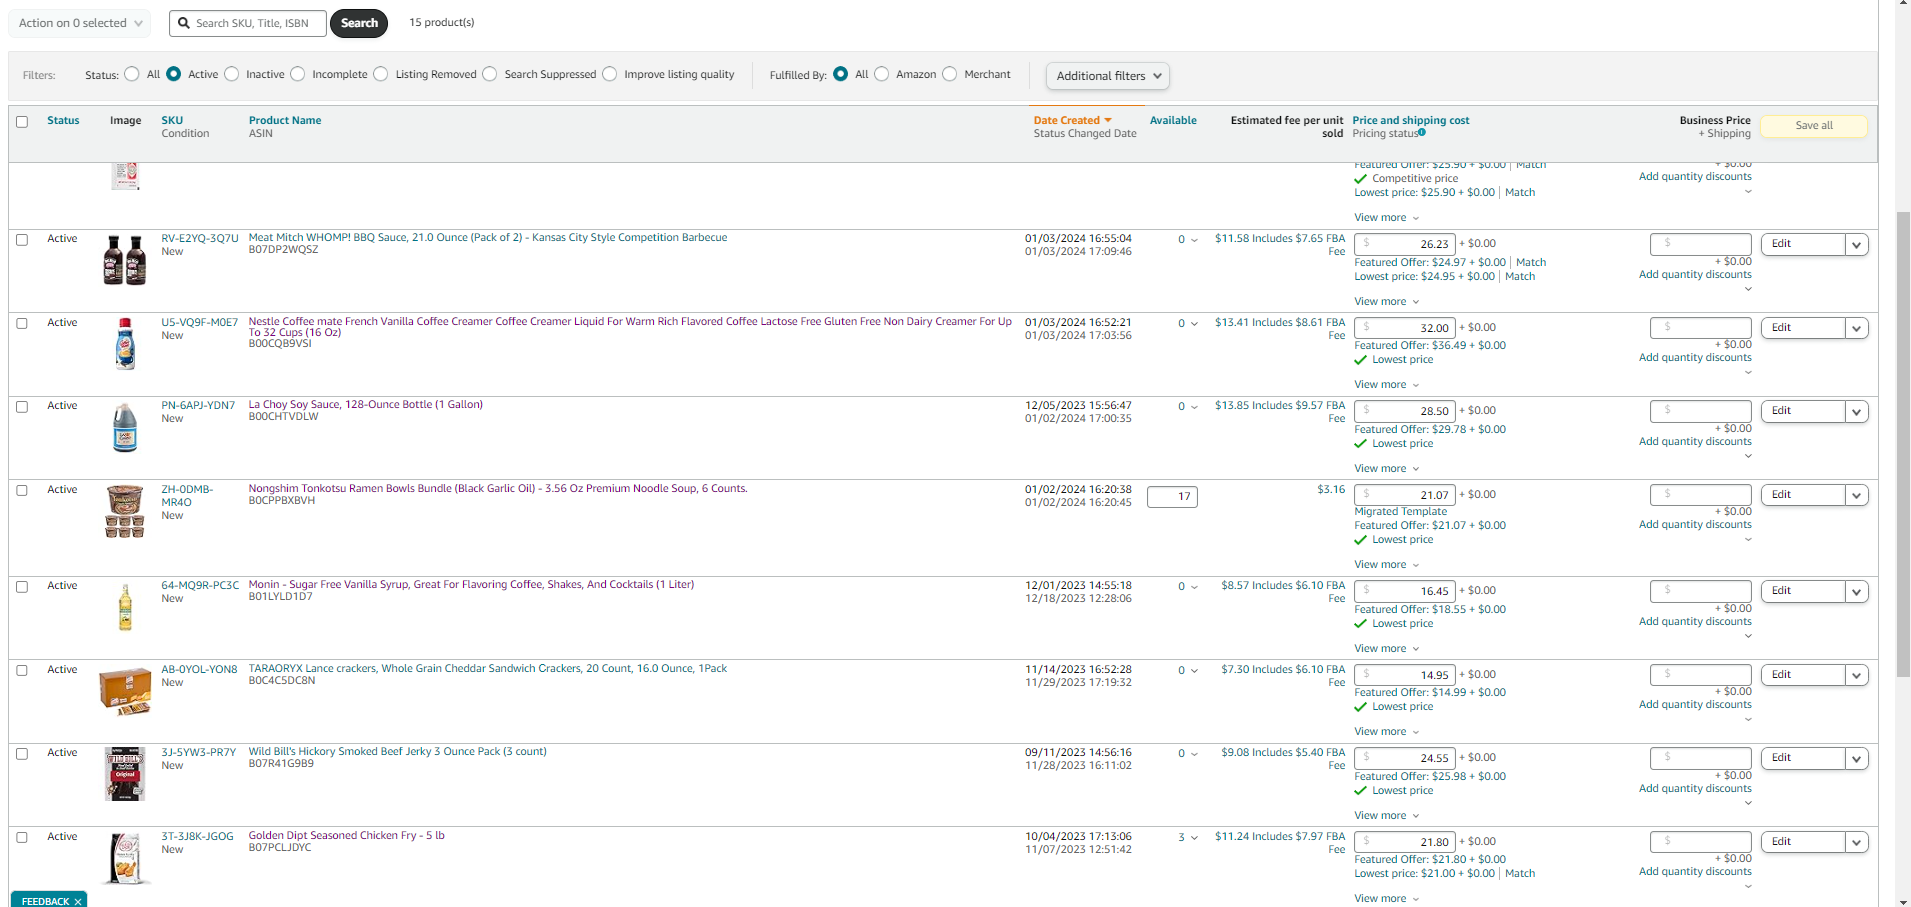This screenshot has height=907, width=1911.
Task: Click the price field showing 26.23
Action: click(1404, 244)
